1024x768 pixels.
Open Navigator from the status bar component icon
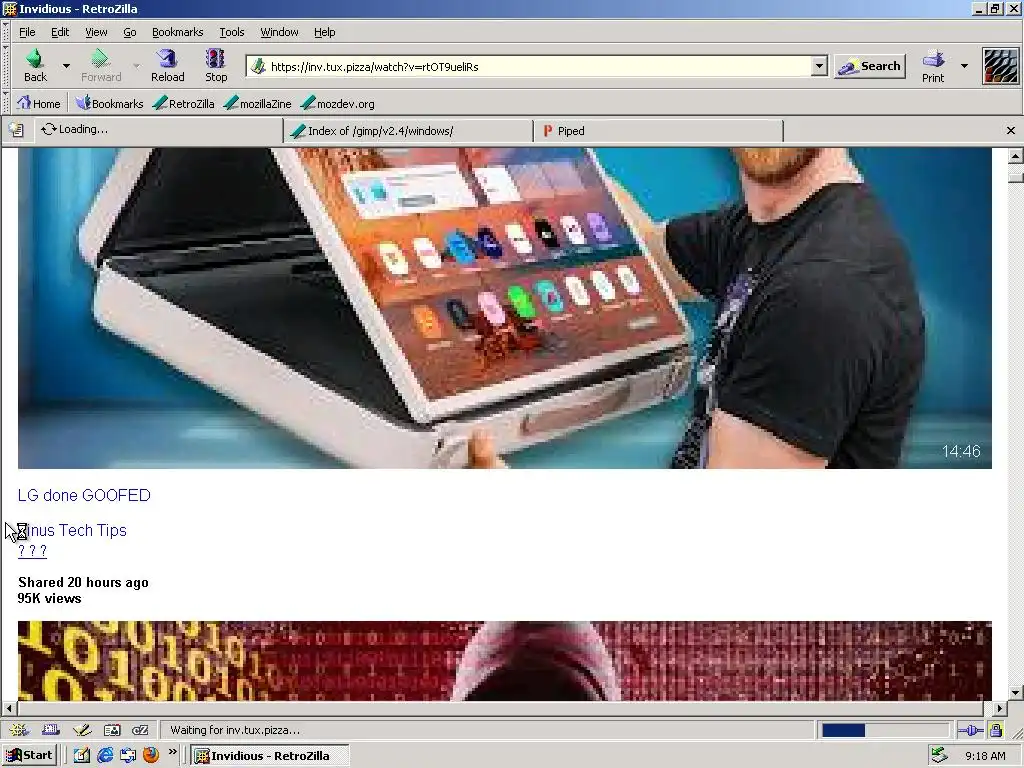click(20, 730)
